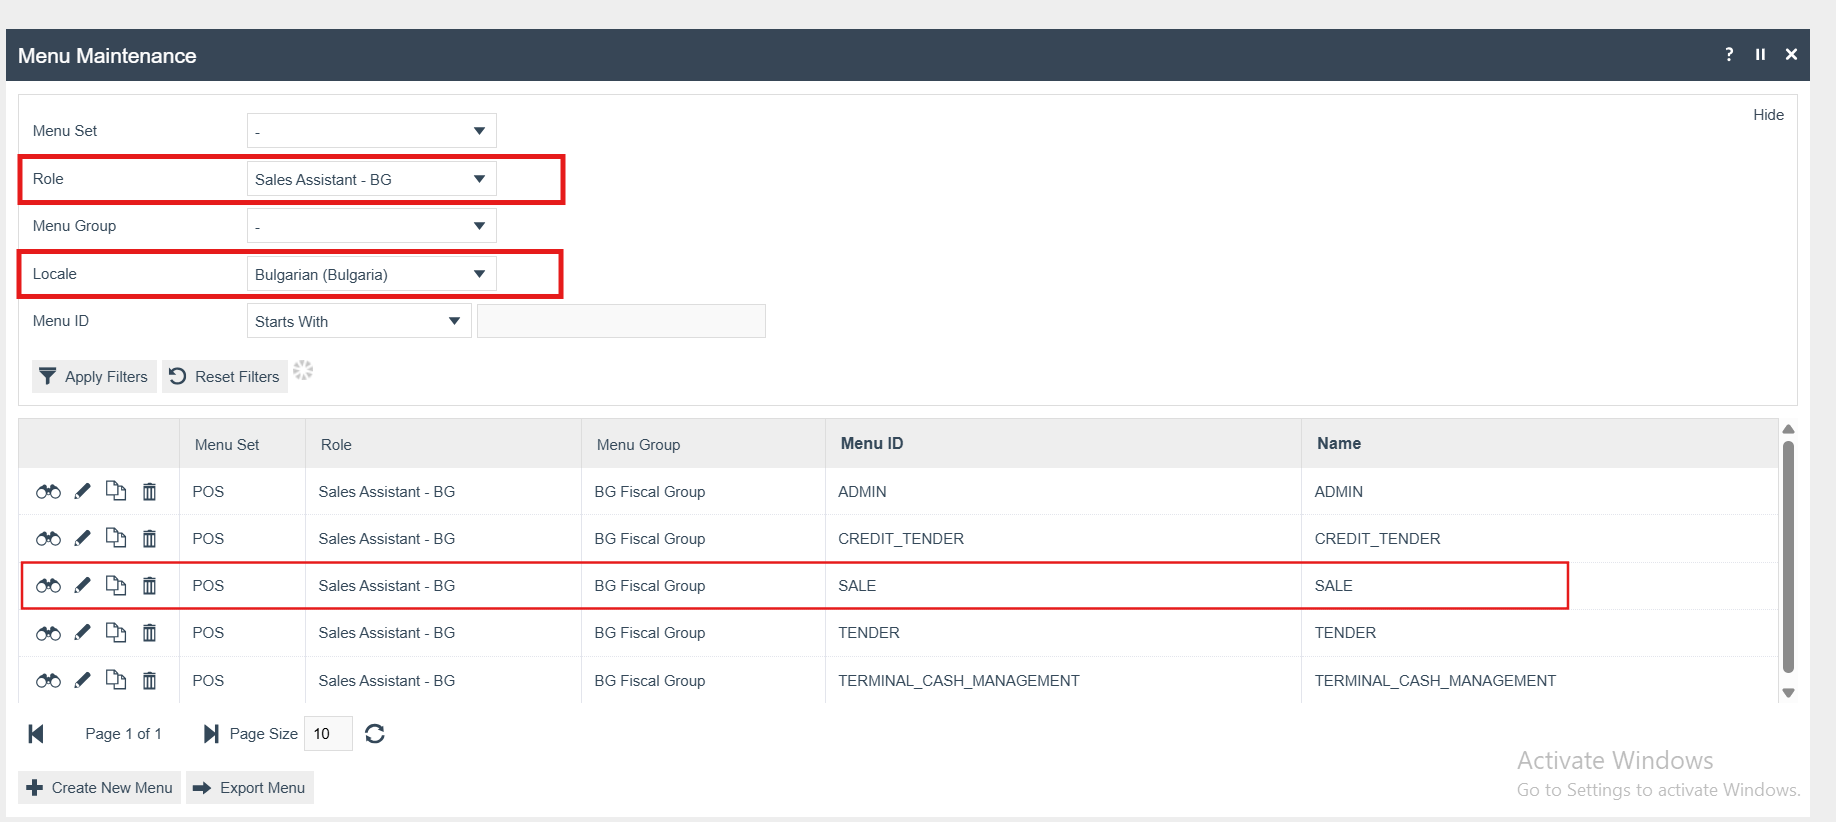
Task: Click the binoculars view icon for ADMIN row
Action: click(x=48, y=491)
